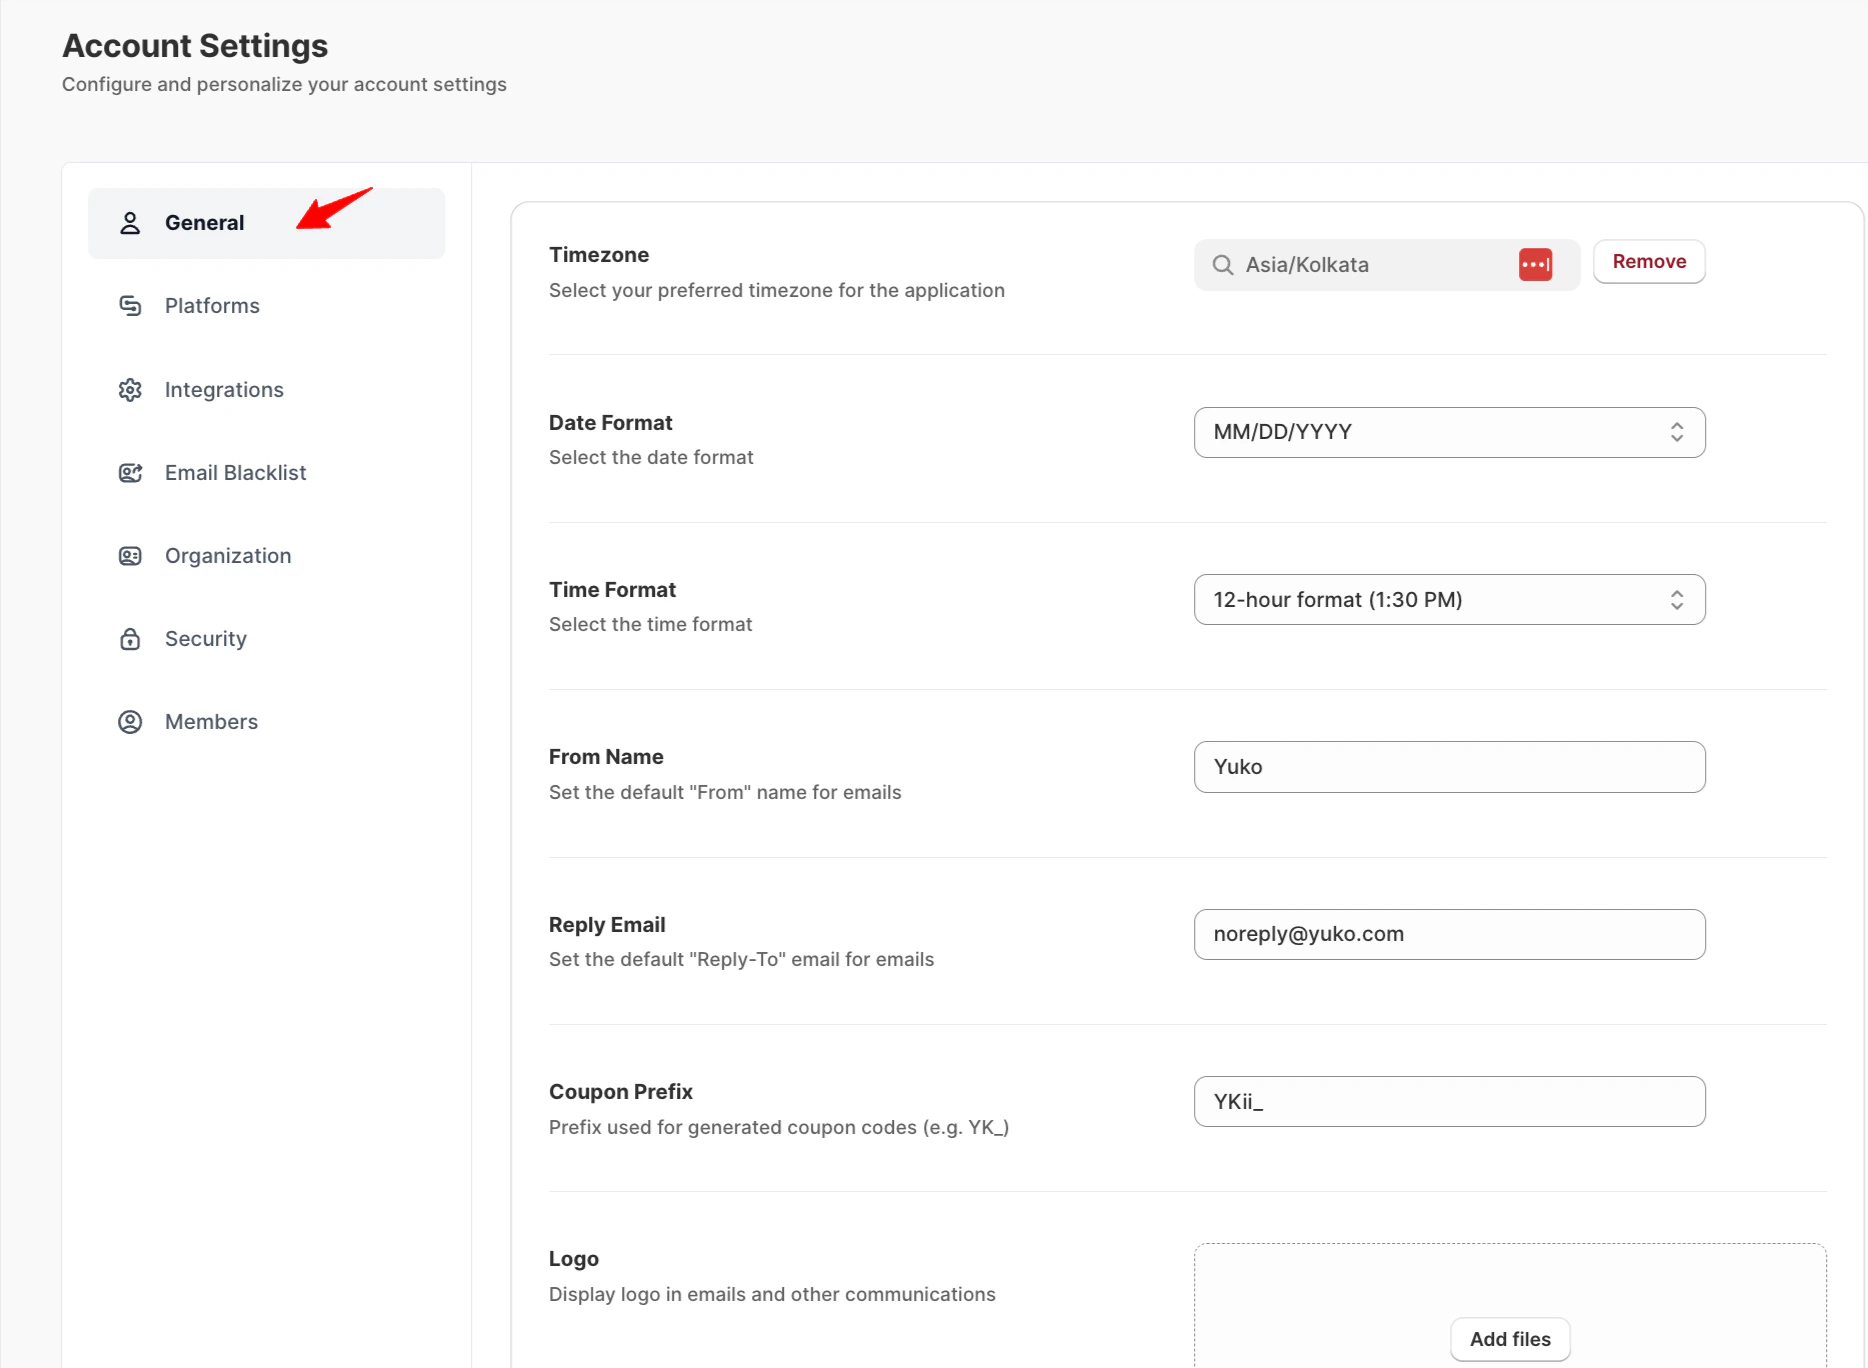Expand the Time Format dropdown

(x=1449, y=600)
